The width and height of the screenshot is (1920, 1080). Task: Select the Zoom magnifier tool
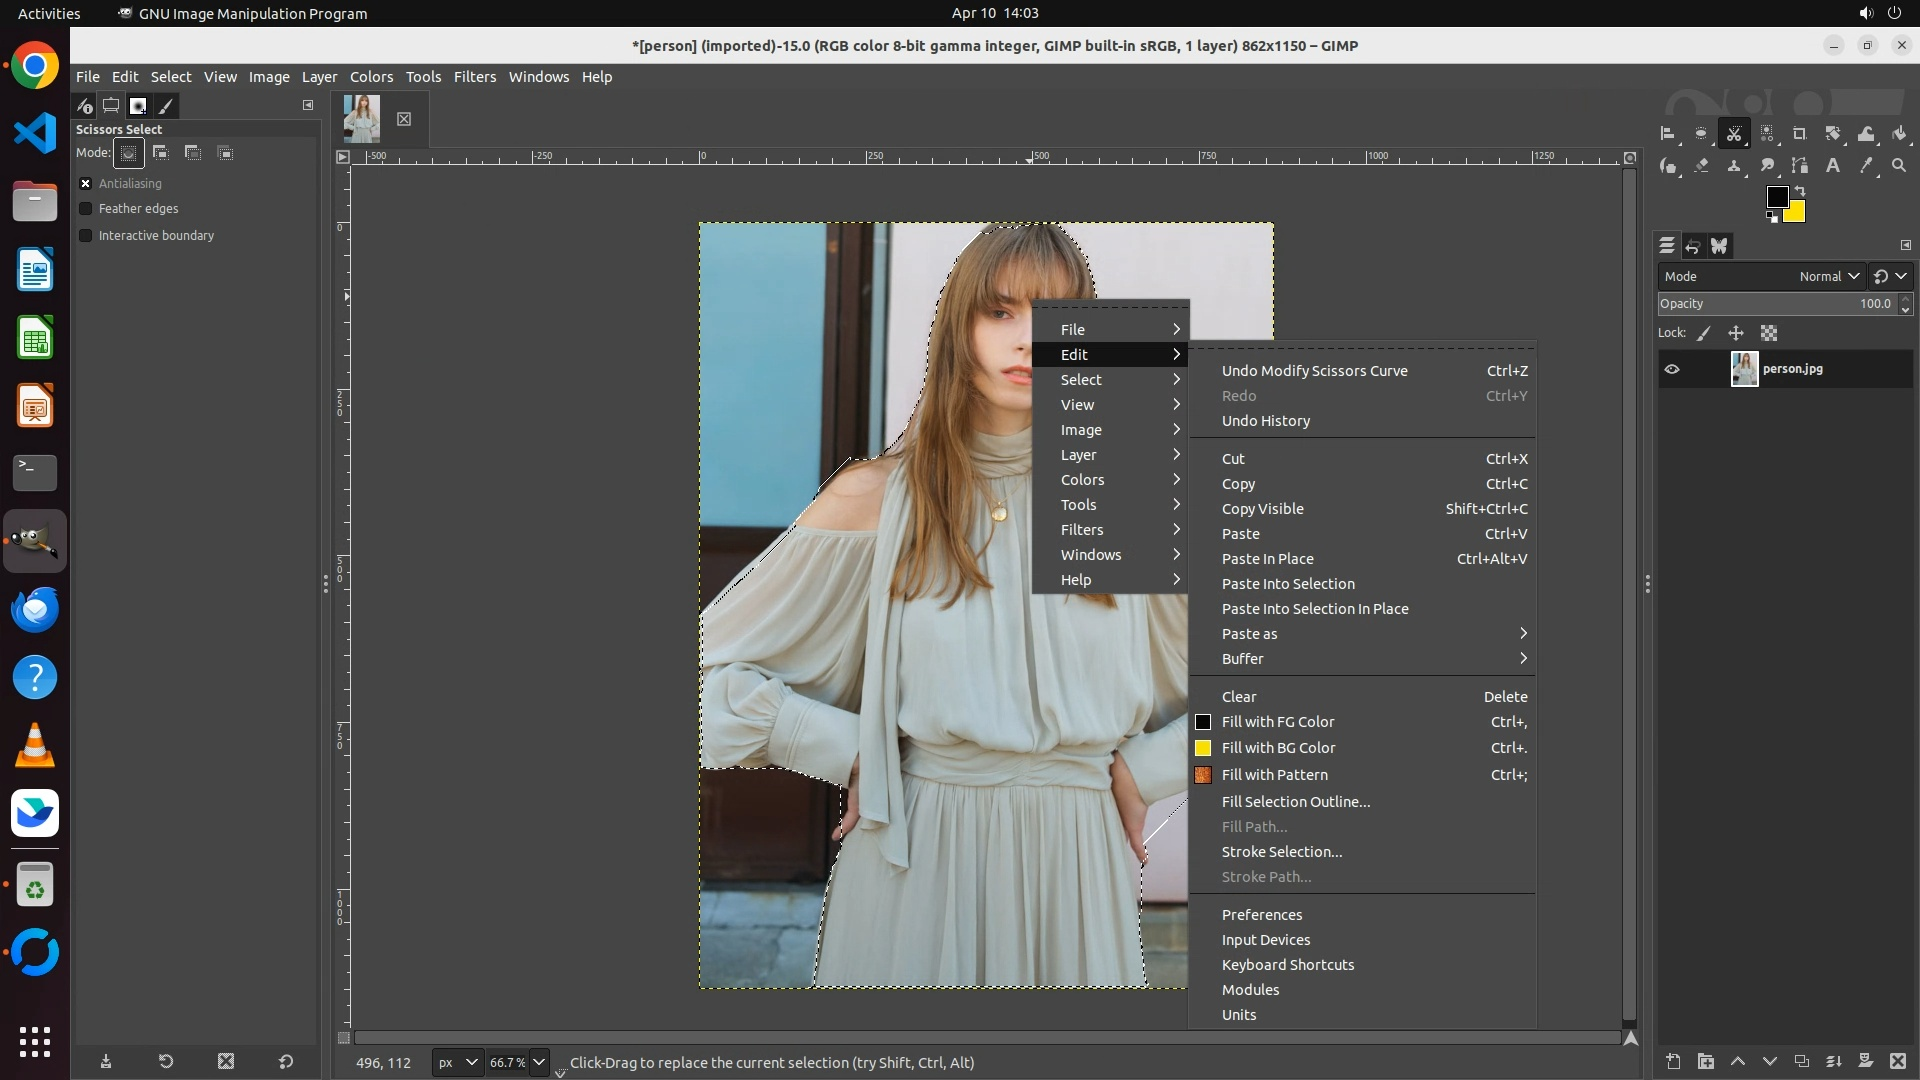click(x=1899, y=166)
